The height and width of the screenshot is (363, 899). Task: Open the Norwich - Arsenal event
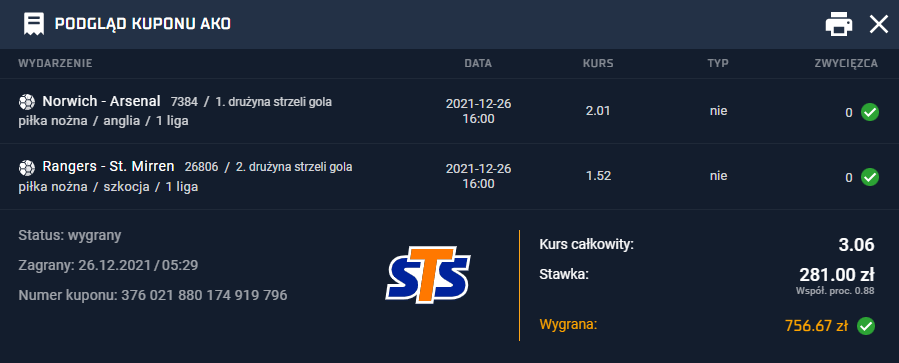click(101, 102)
